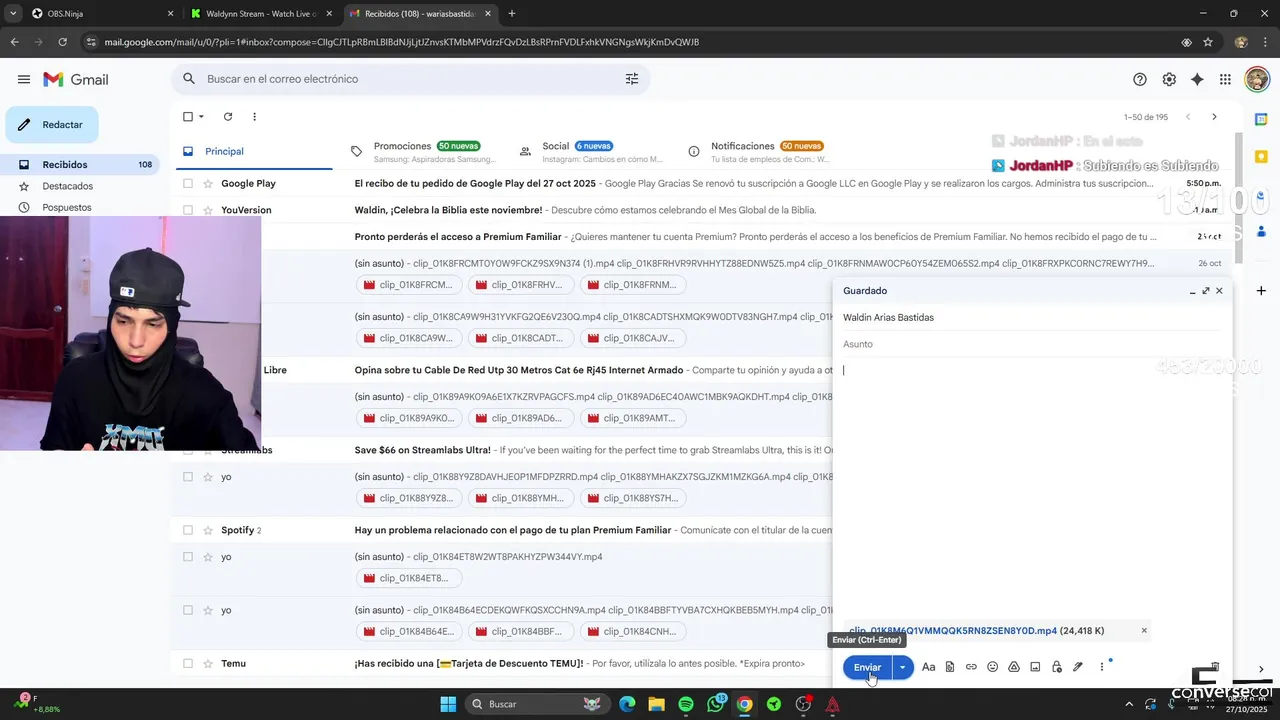Screen dimensions: 1280x720
Task: Click the Chrome address bar URL
Action: point(401,42)
